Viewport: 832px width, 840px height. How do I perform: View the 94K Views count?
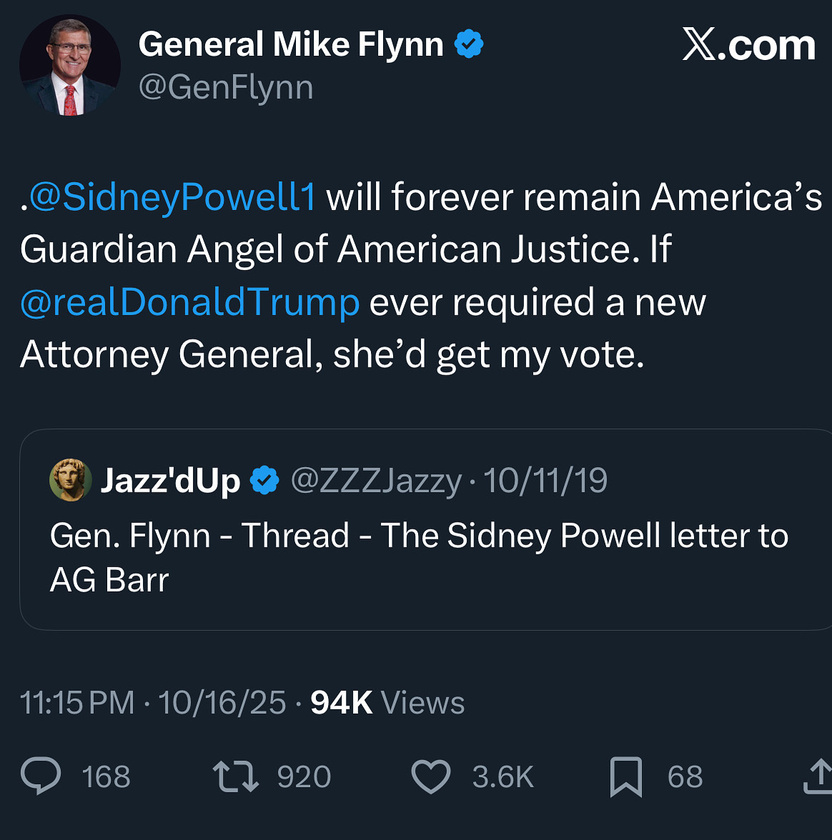pyautogui.click(x=388, y=702)
